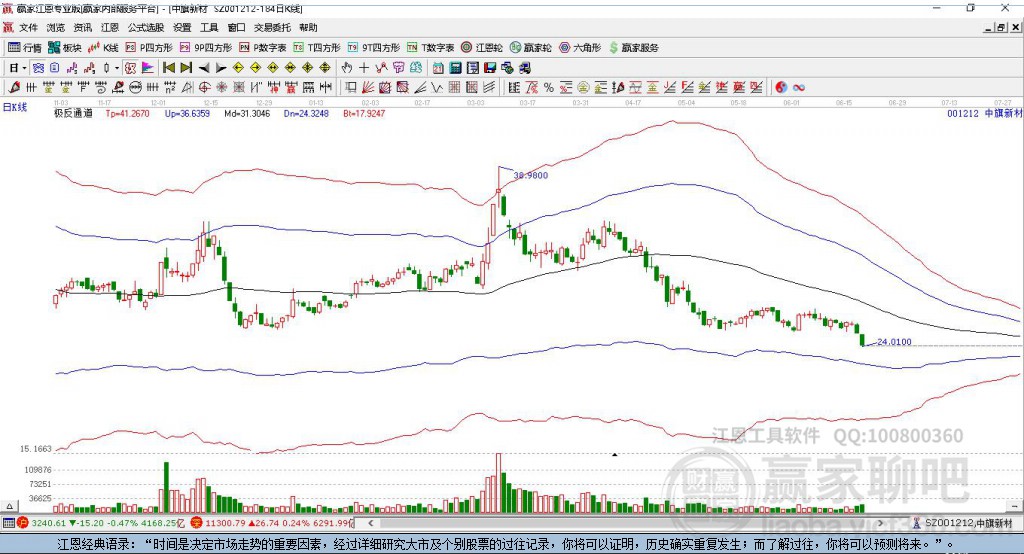The width and height of the screenshot is (1024, 554).
Task: Open the 公式选股 menu
Action: click(146, 27)
